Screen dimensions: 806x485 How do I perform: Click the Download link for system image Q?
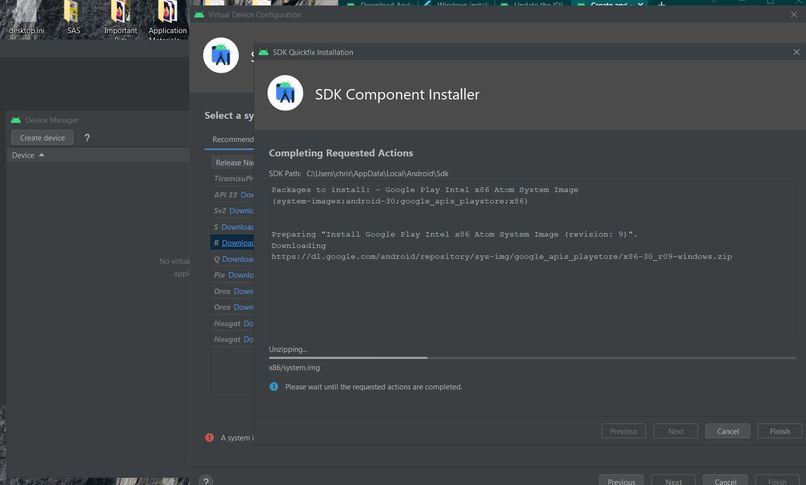click(x=238, y=259)
